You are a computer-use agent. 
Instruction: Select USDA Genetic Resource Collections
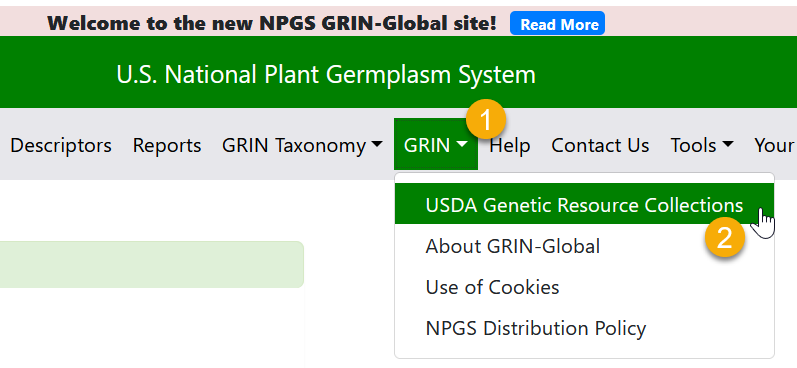point(585,205)
